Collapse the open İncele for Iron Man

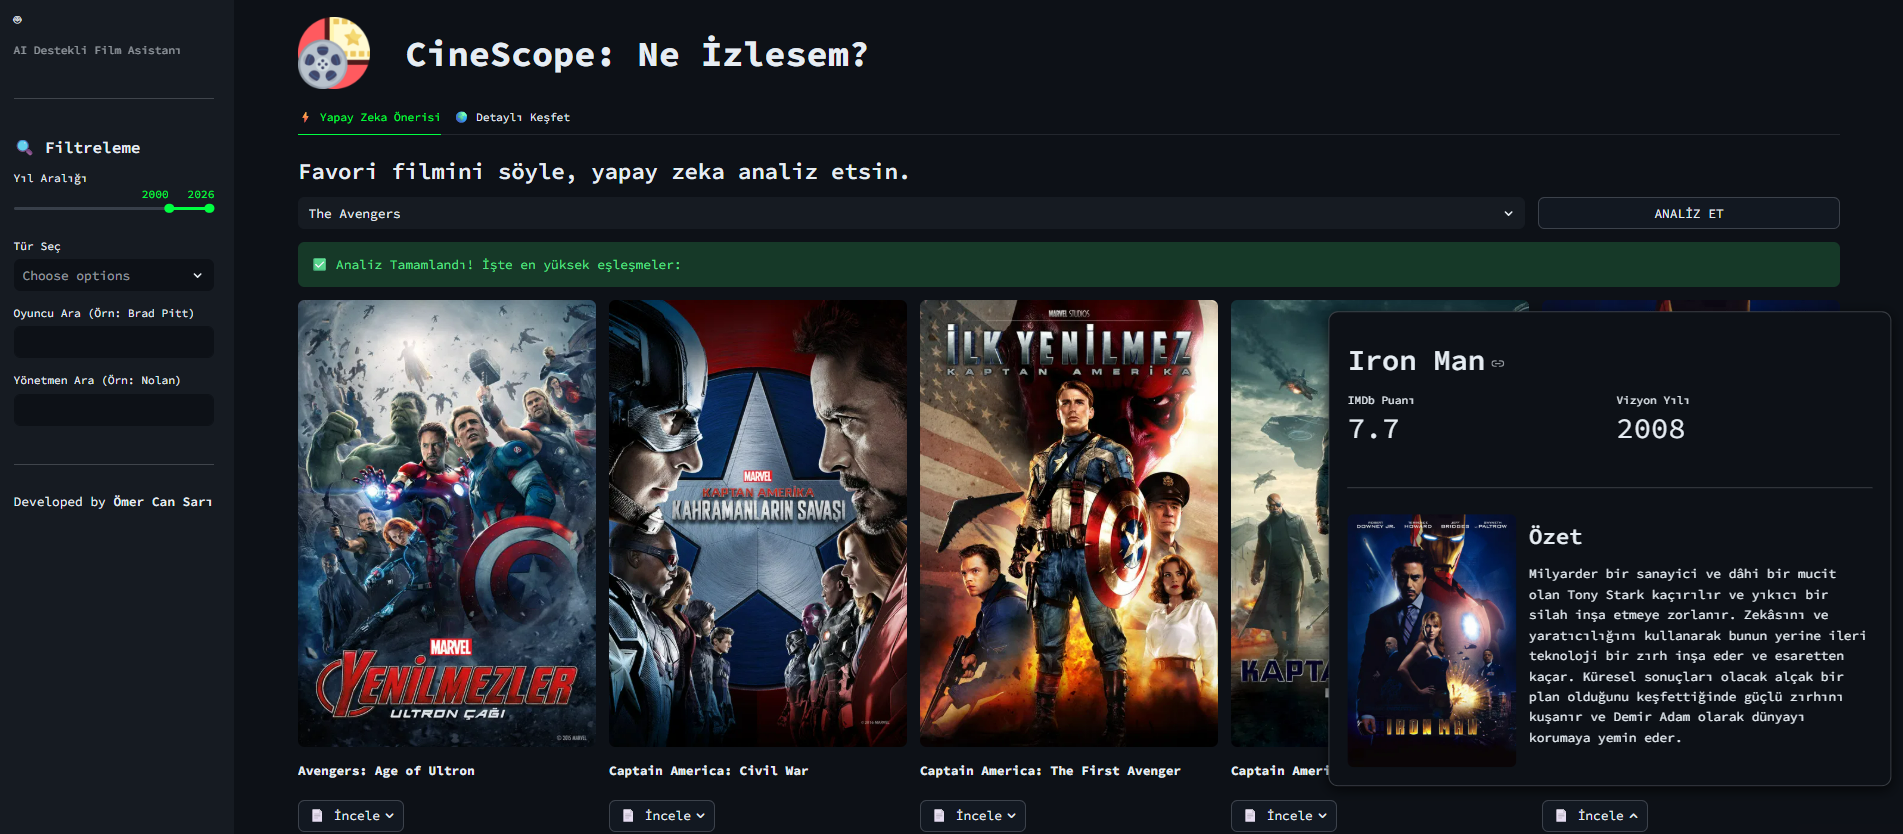click(1595, 816)
